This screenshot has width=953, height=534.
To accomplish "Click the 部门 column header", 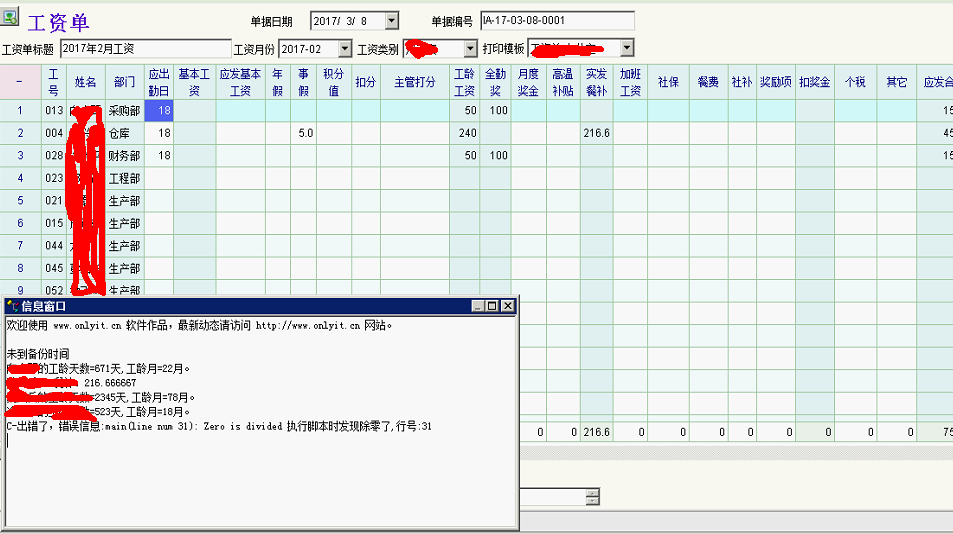I will (125, 82).
